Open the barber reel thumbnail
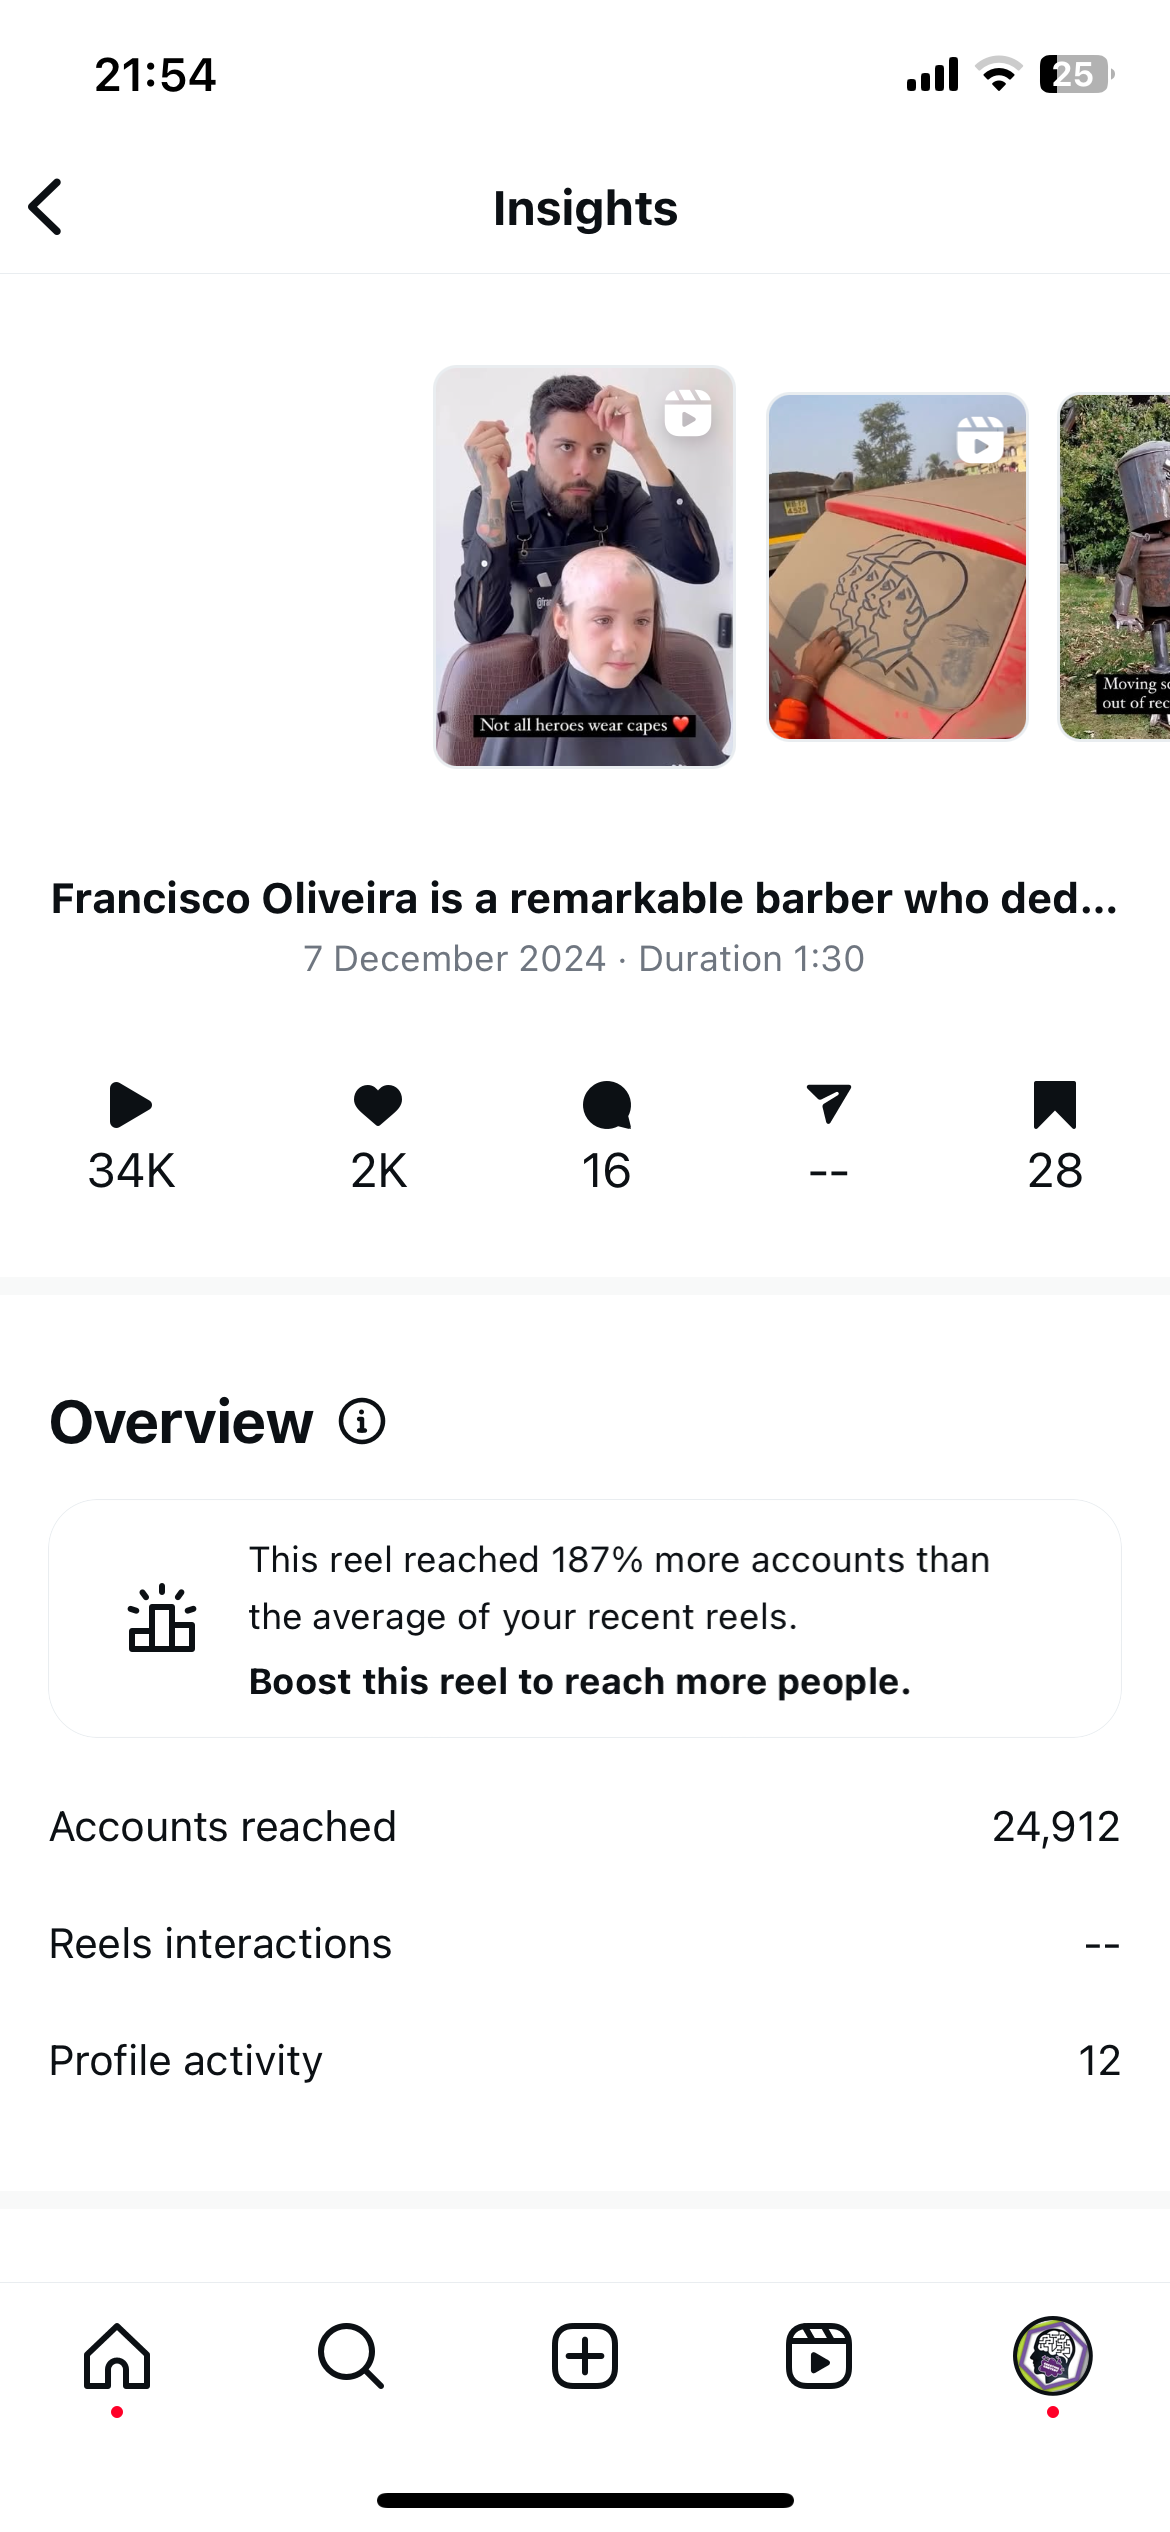 coord(584,566)
